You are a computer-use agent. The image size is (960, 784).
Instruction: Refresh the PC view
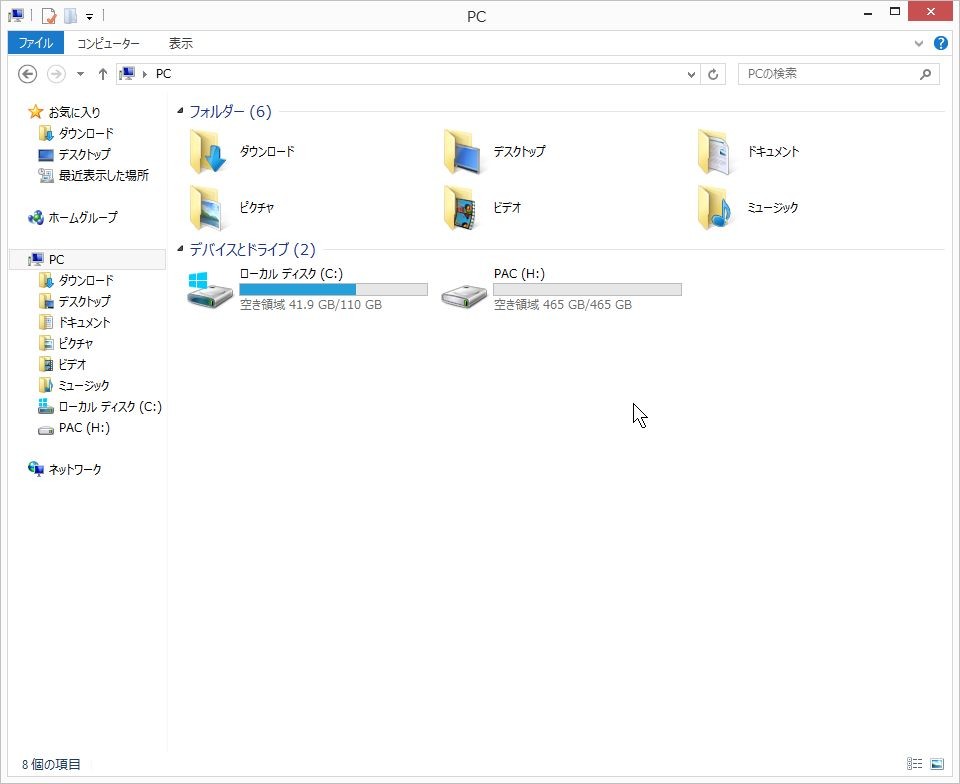click(x=713, y=74)
